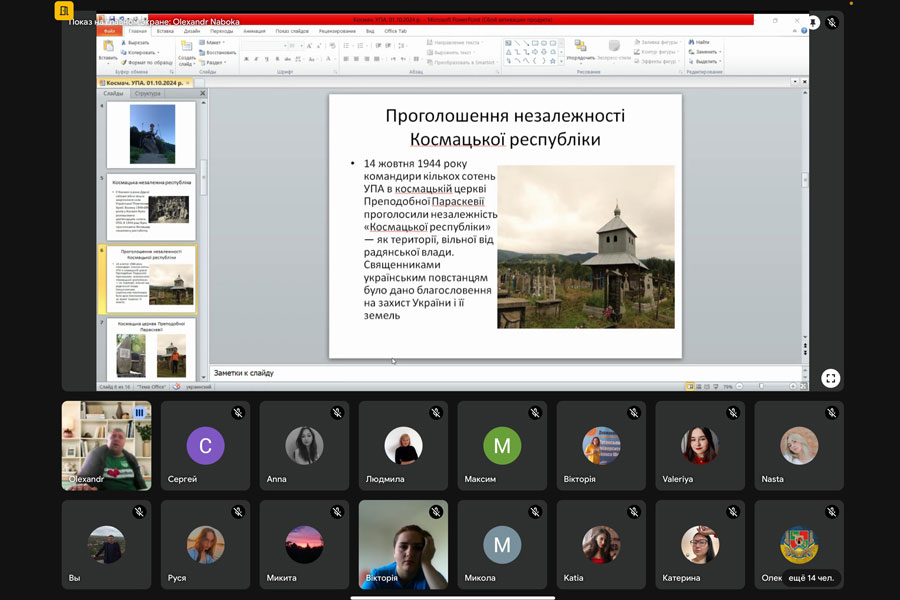Select the slide sorter view icon
Screen dimensions: 900x600
(x=700, y=386)
